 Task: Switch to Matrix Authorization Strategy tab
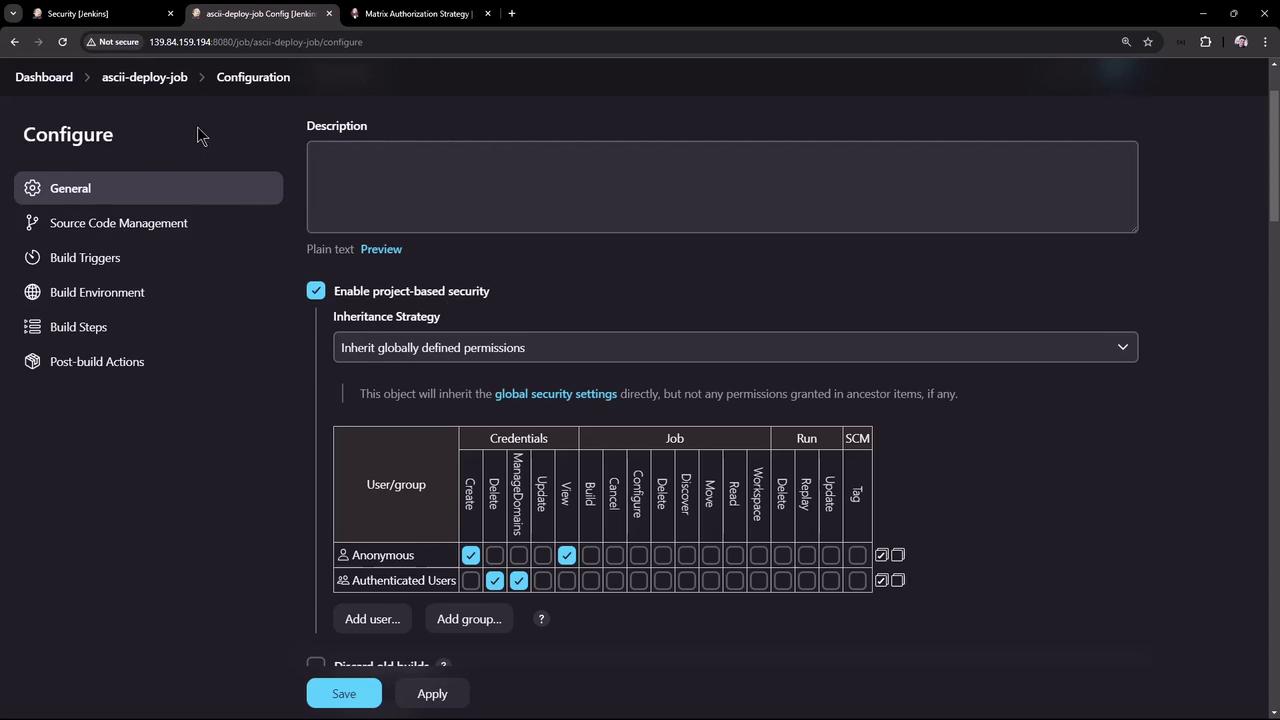420,14
